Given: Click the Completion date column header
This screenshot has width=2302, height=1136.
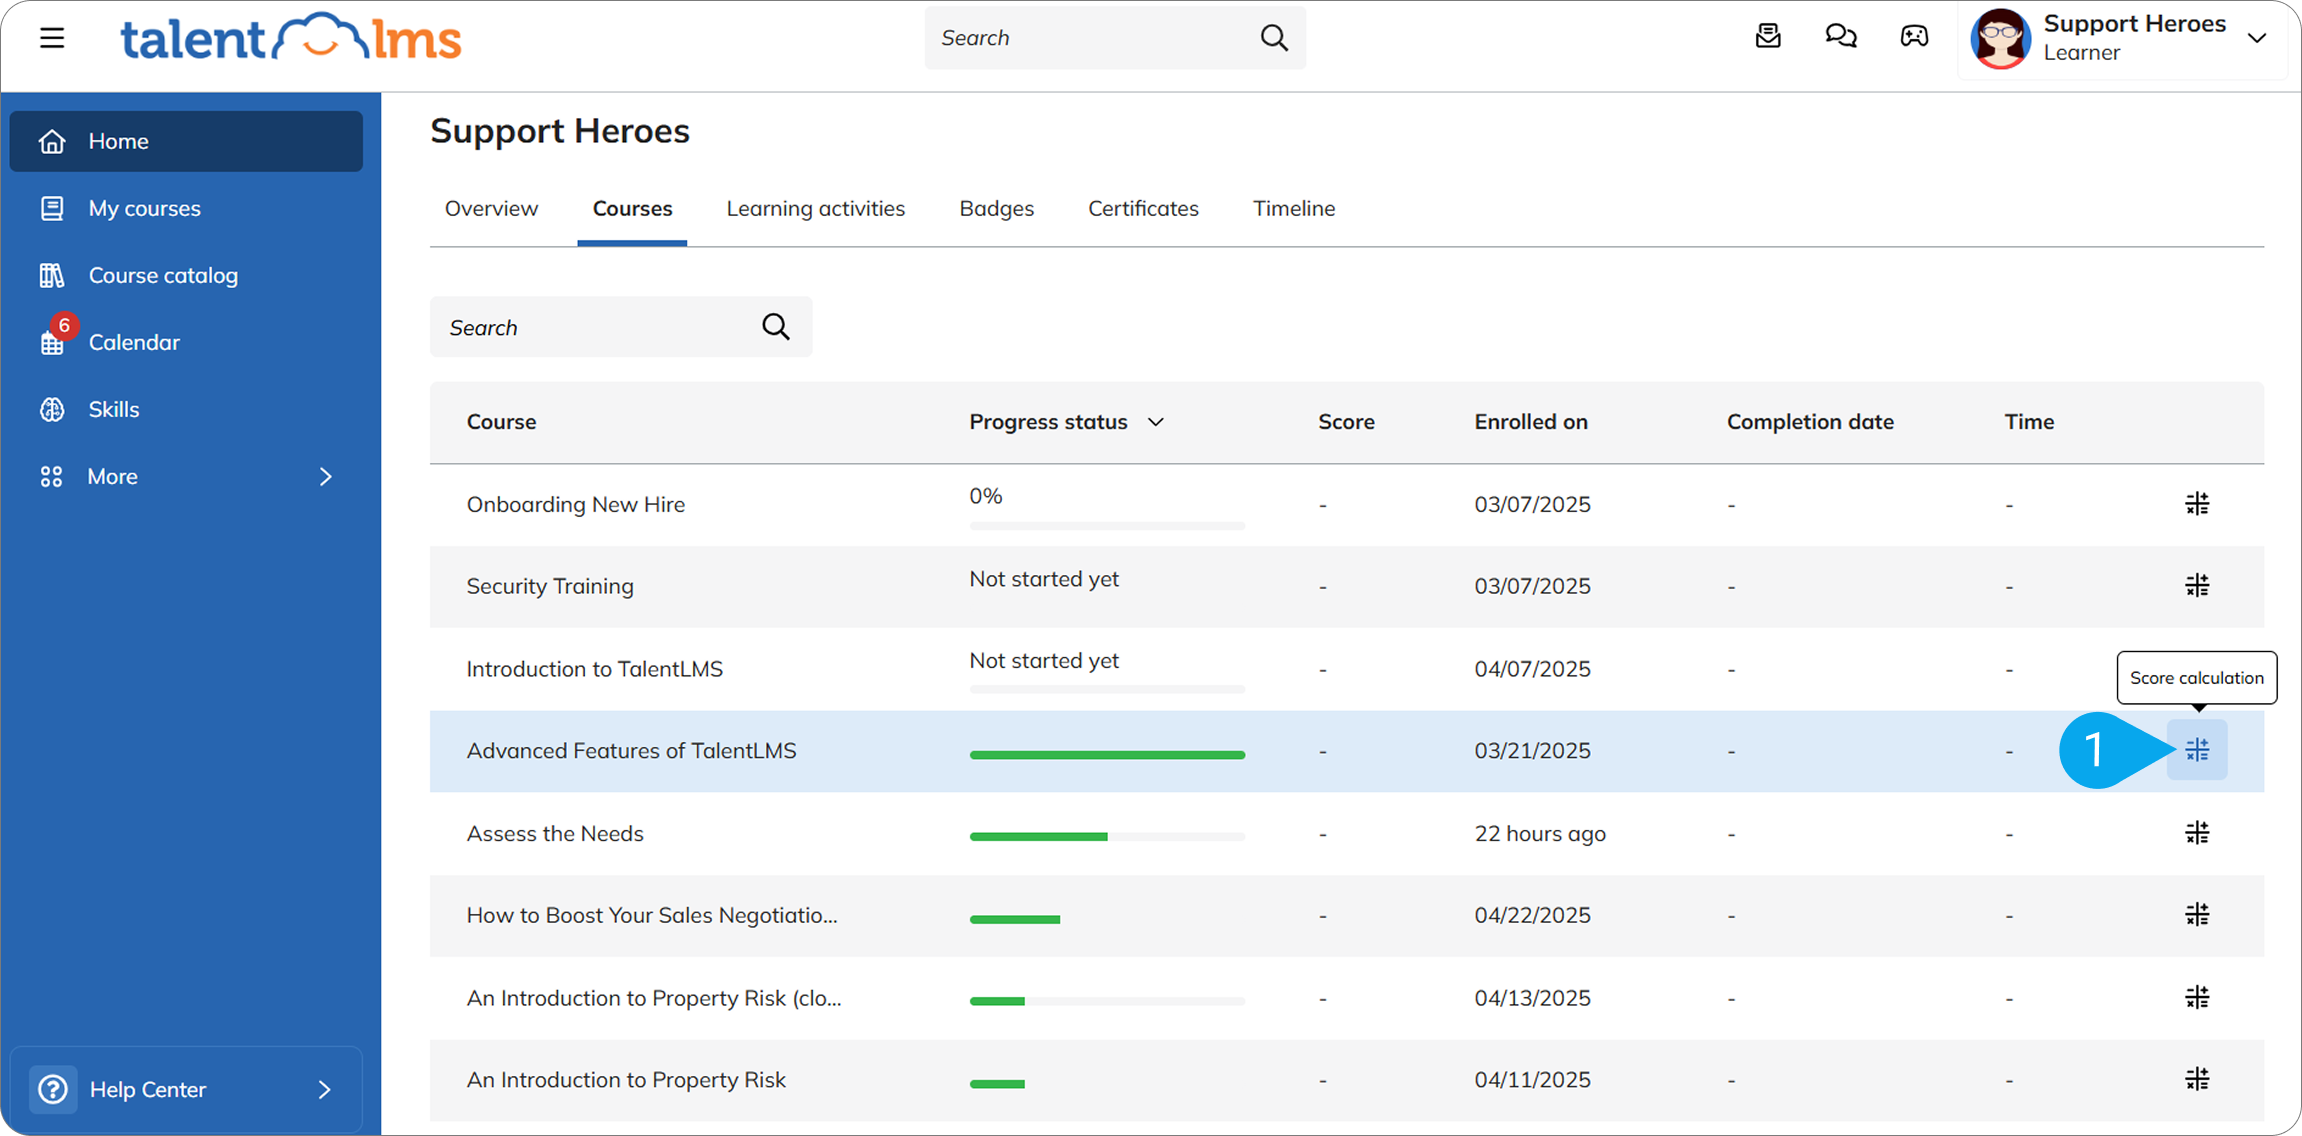Looking at the screenshot, I should point(1810,422).
